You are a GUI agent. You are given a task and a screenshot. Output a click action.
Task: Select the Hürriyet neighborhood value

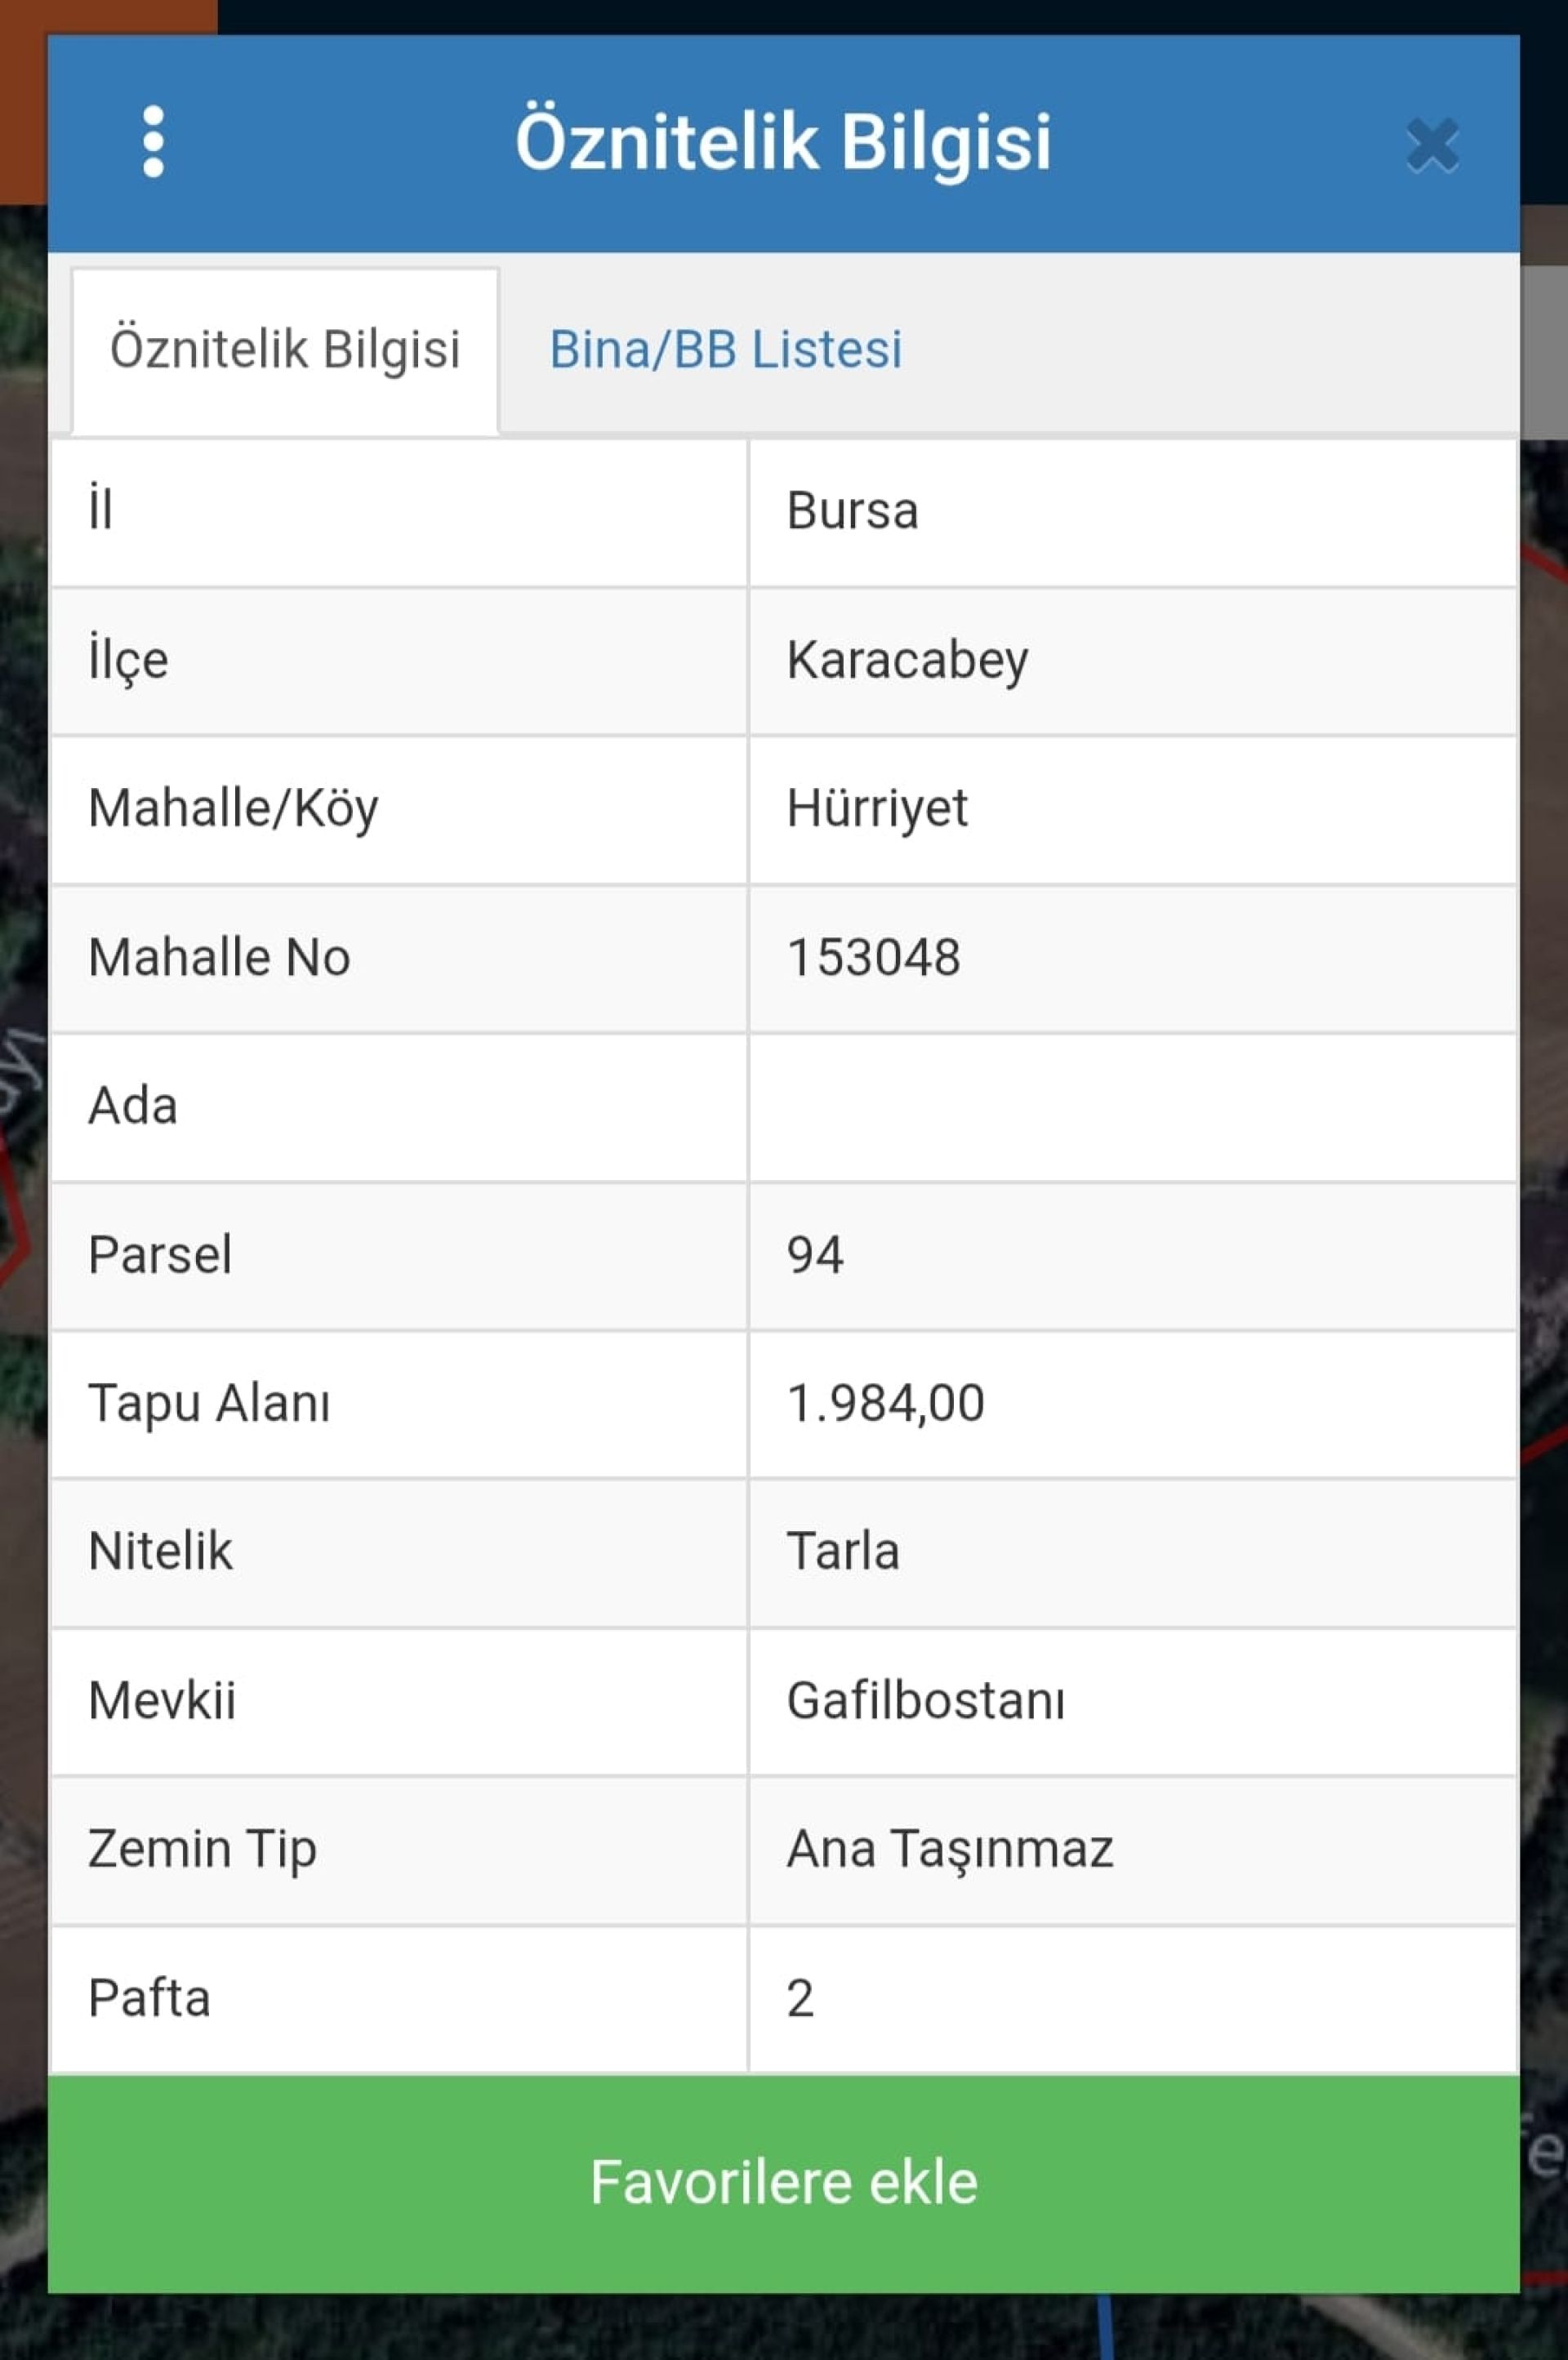pos(877,808)
